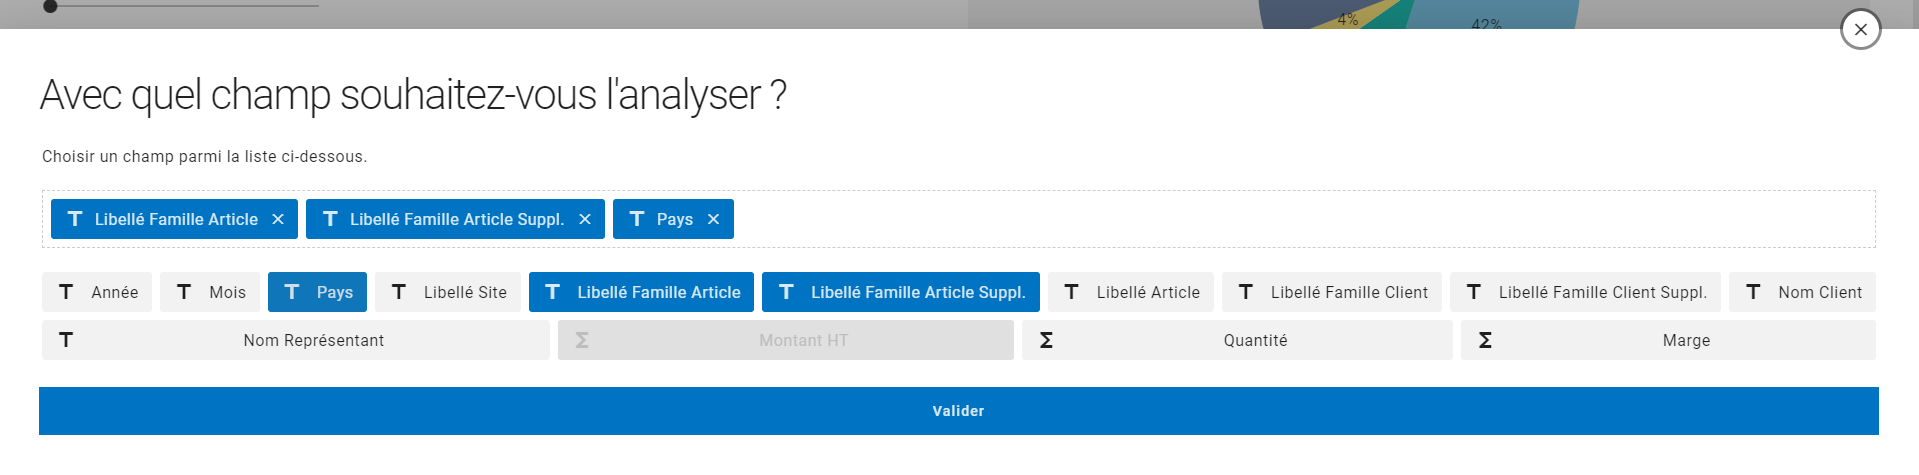Screen dimensions: 1919x475
Task: Deselect the Pays field chip
Action: [x=317, y=293]
